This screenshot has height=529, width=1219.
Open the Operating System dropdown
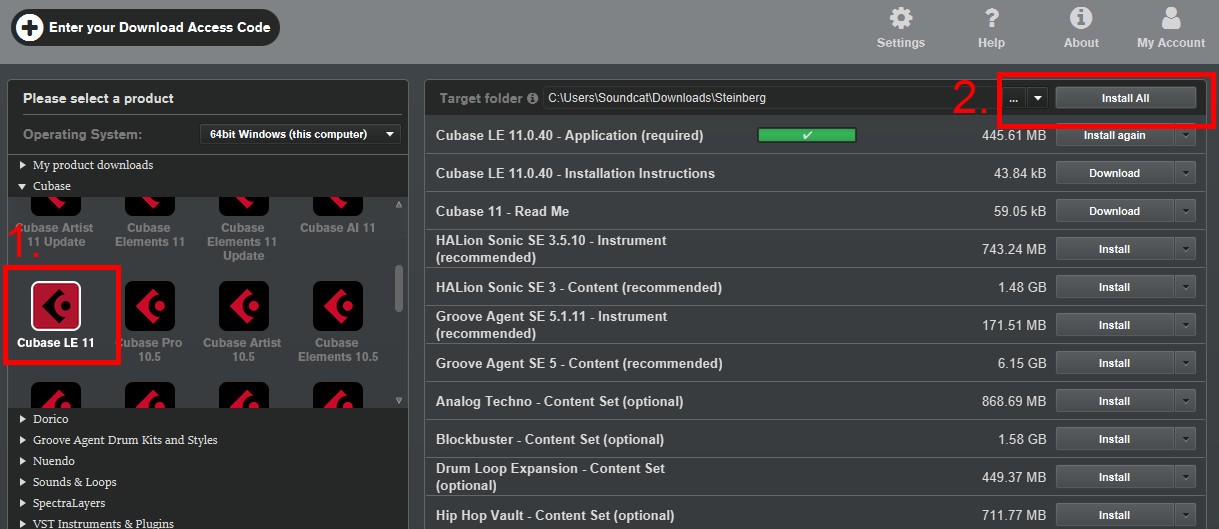[x=300, y=134]
